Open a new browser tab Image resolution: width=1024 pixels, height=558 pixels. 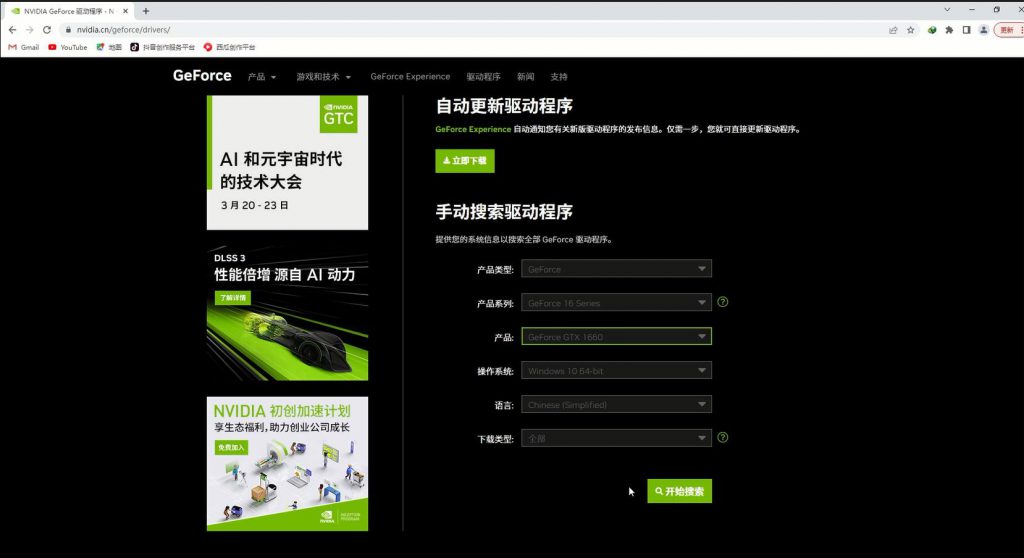(x=146, y=11)
